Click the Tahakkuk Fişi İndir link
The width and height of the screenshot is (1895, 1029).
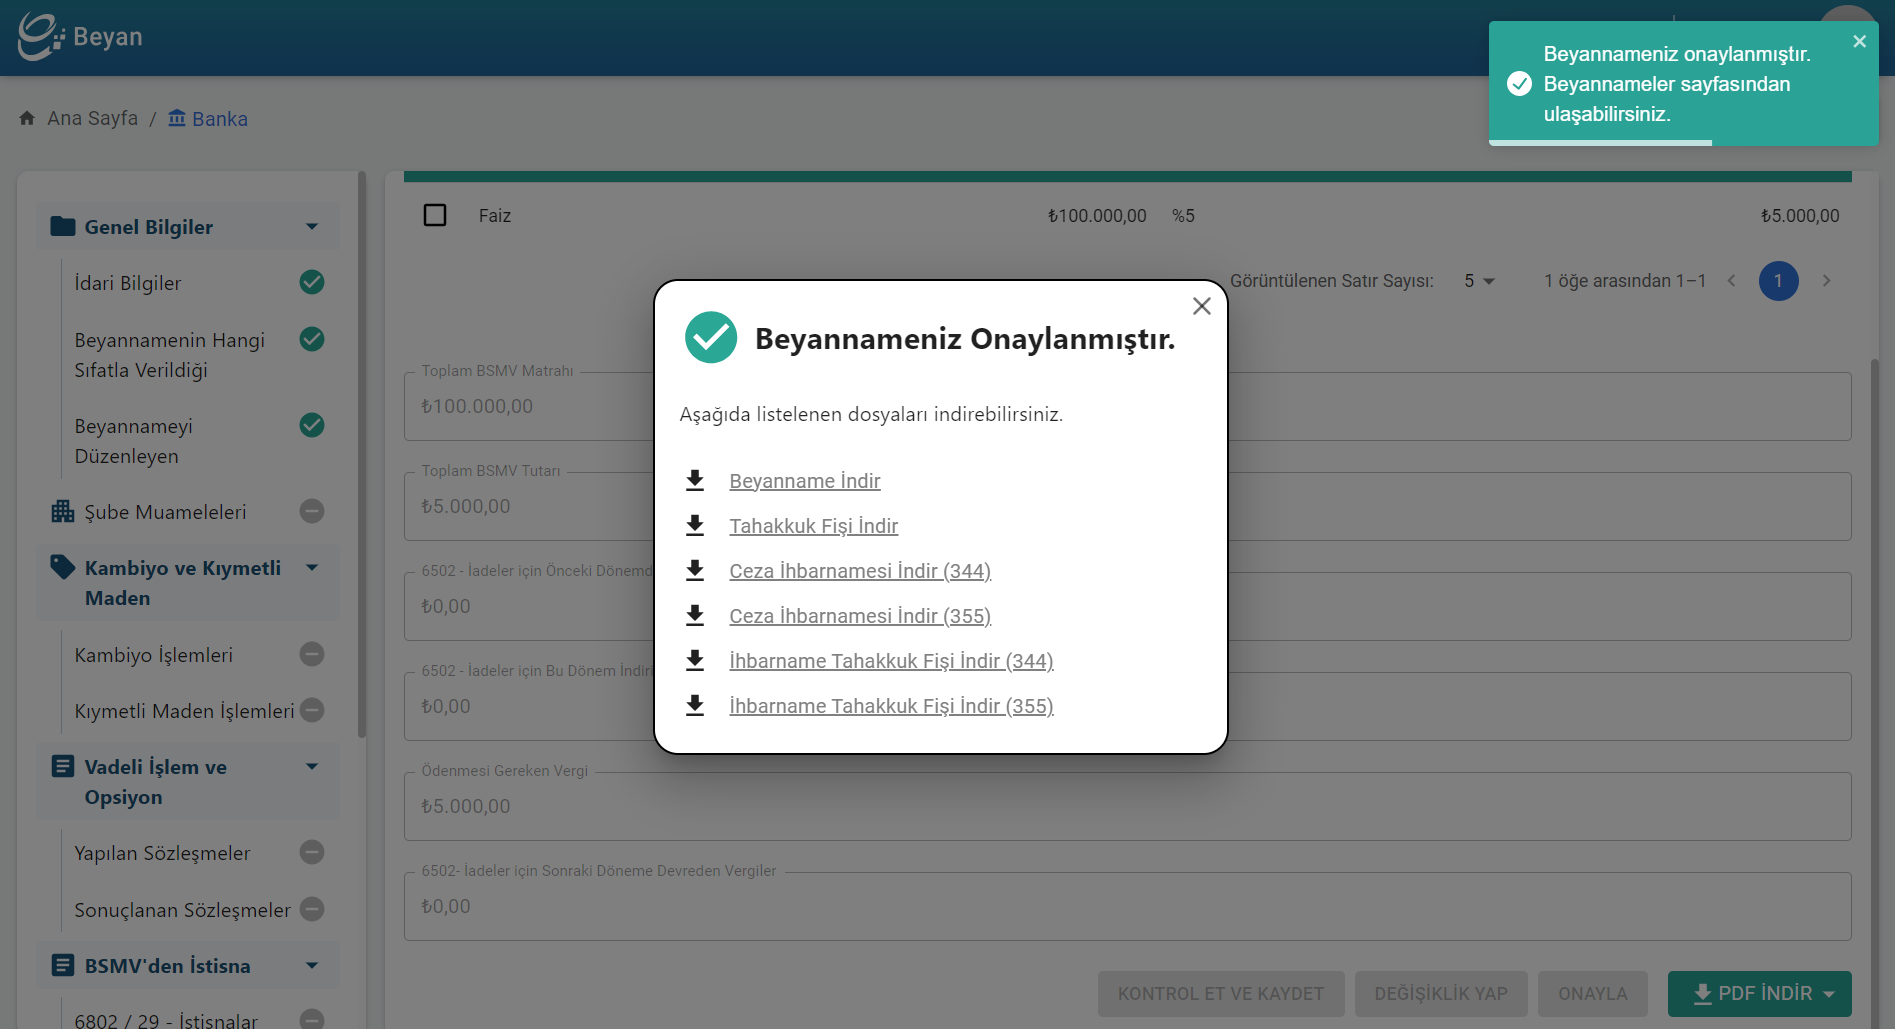(x=814, y=526)
